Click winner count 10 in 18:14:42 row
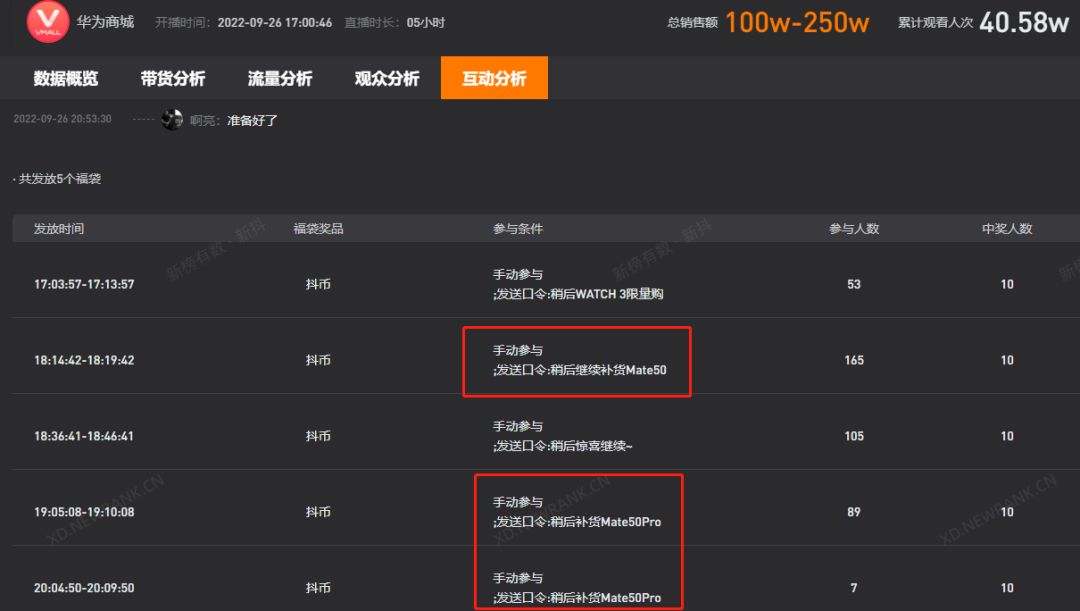Image resolution: width=1080 pixels, height=611 pixels. coord(1007,360)
